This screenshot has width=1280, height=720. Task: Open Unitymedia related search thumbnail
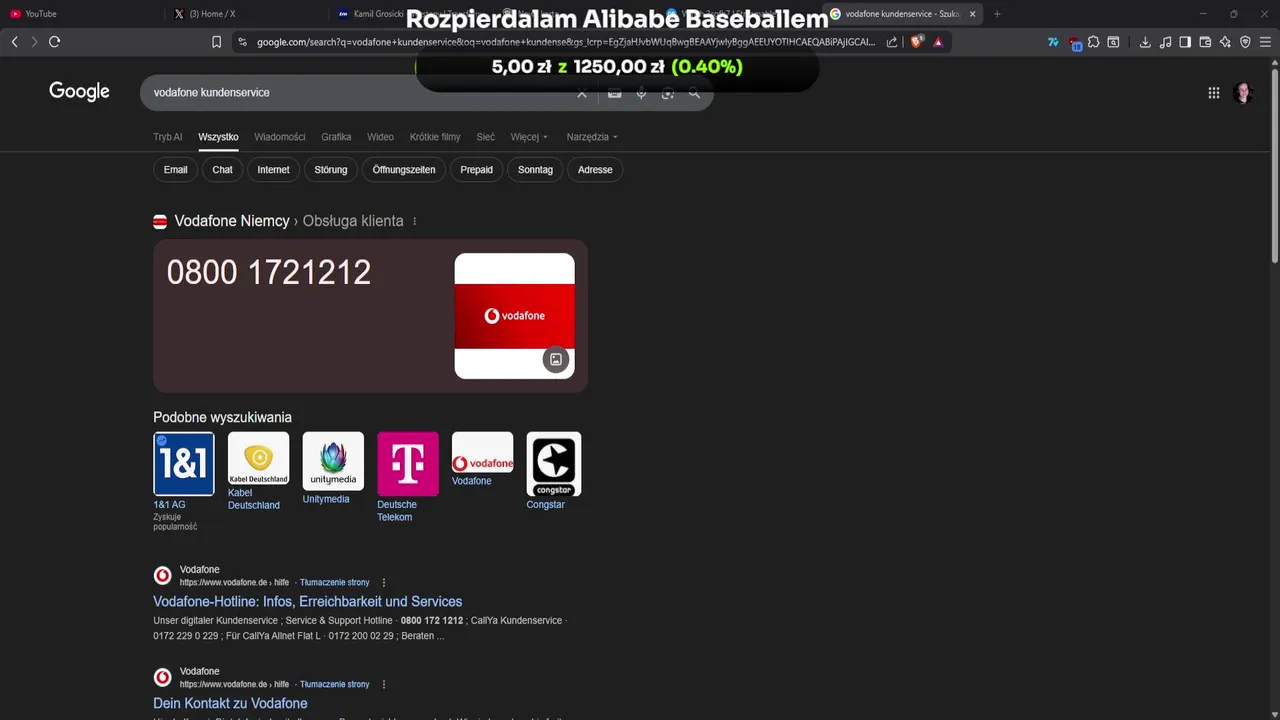(x=333, y=461)
